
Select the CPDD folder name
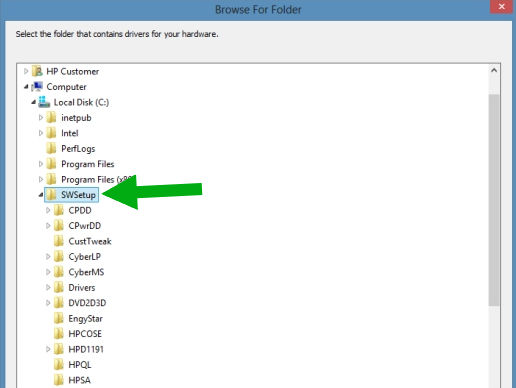(80, 210)
